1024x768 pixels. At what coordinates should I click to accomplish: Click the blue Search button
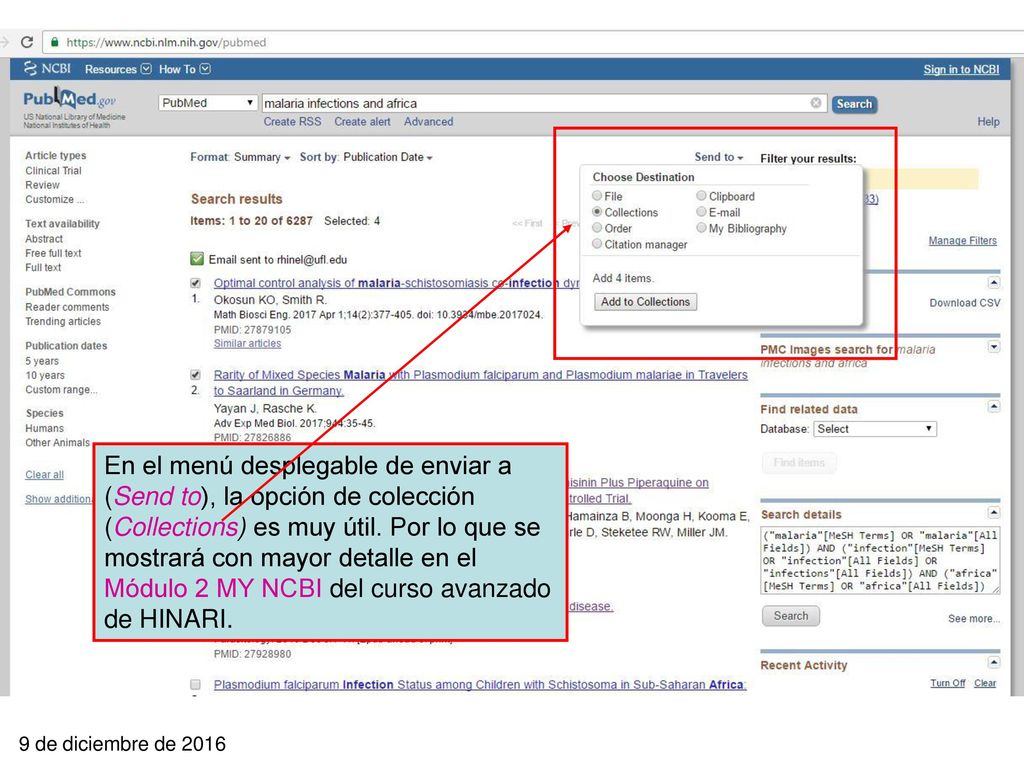coord(854,104)
